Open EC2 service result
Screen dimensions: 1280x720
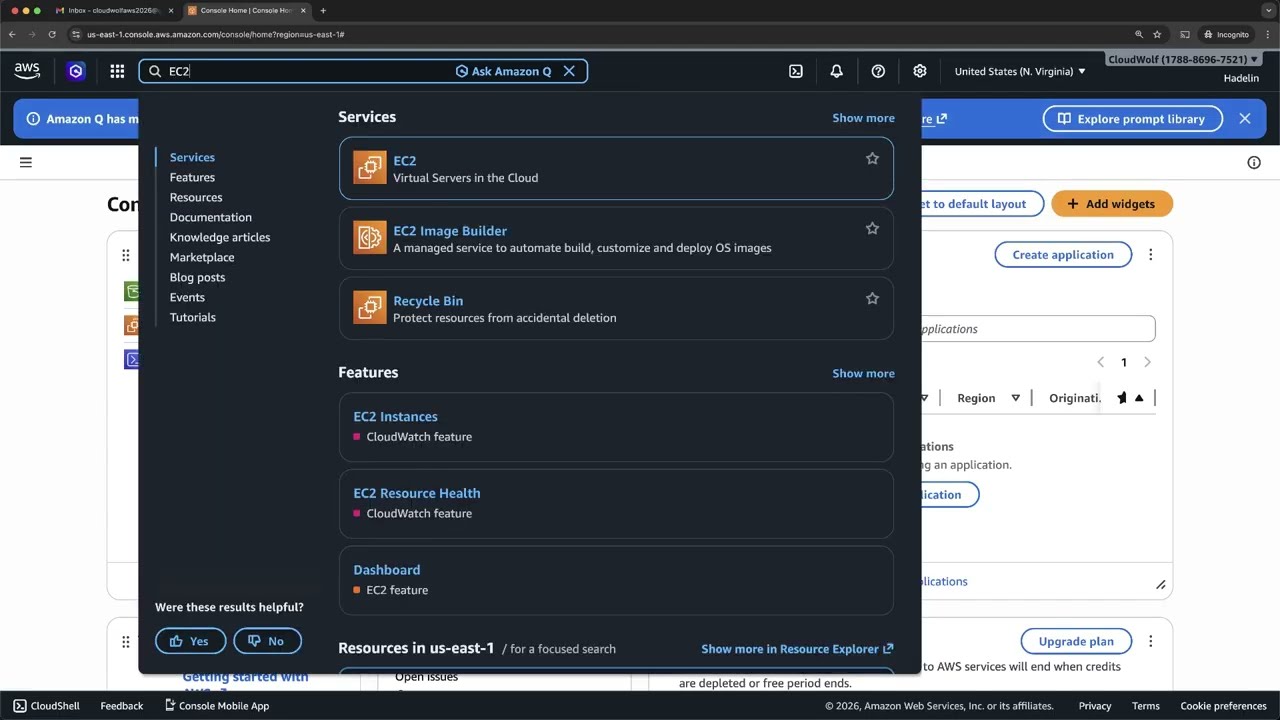click(x=616, y=168)
